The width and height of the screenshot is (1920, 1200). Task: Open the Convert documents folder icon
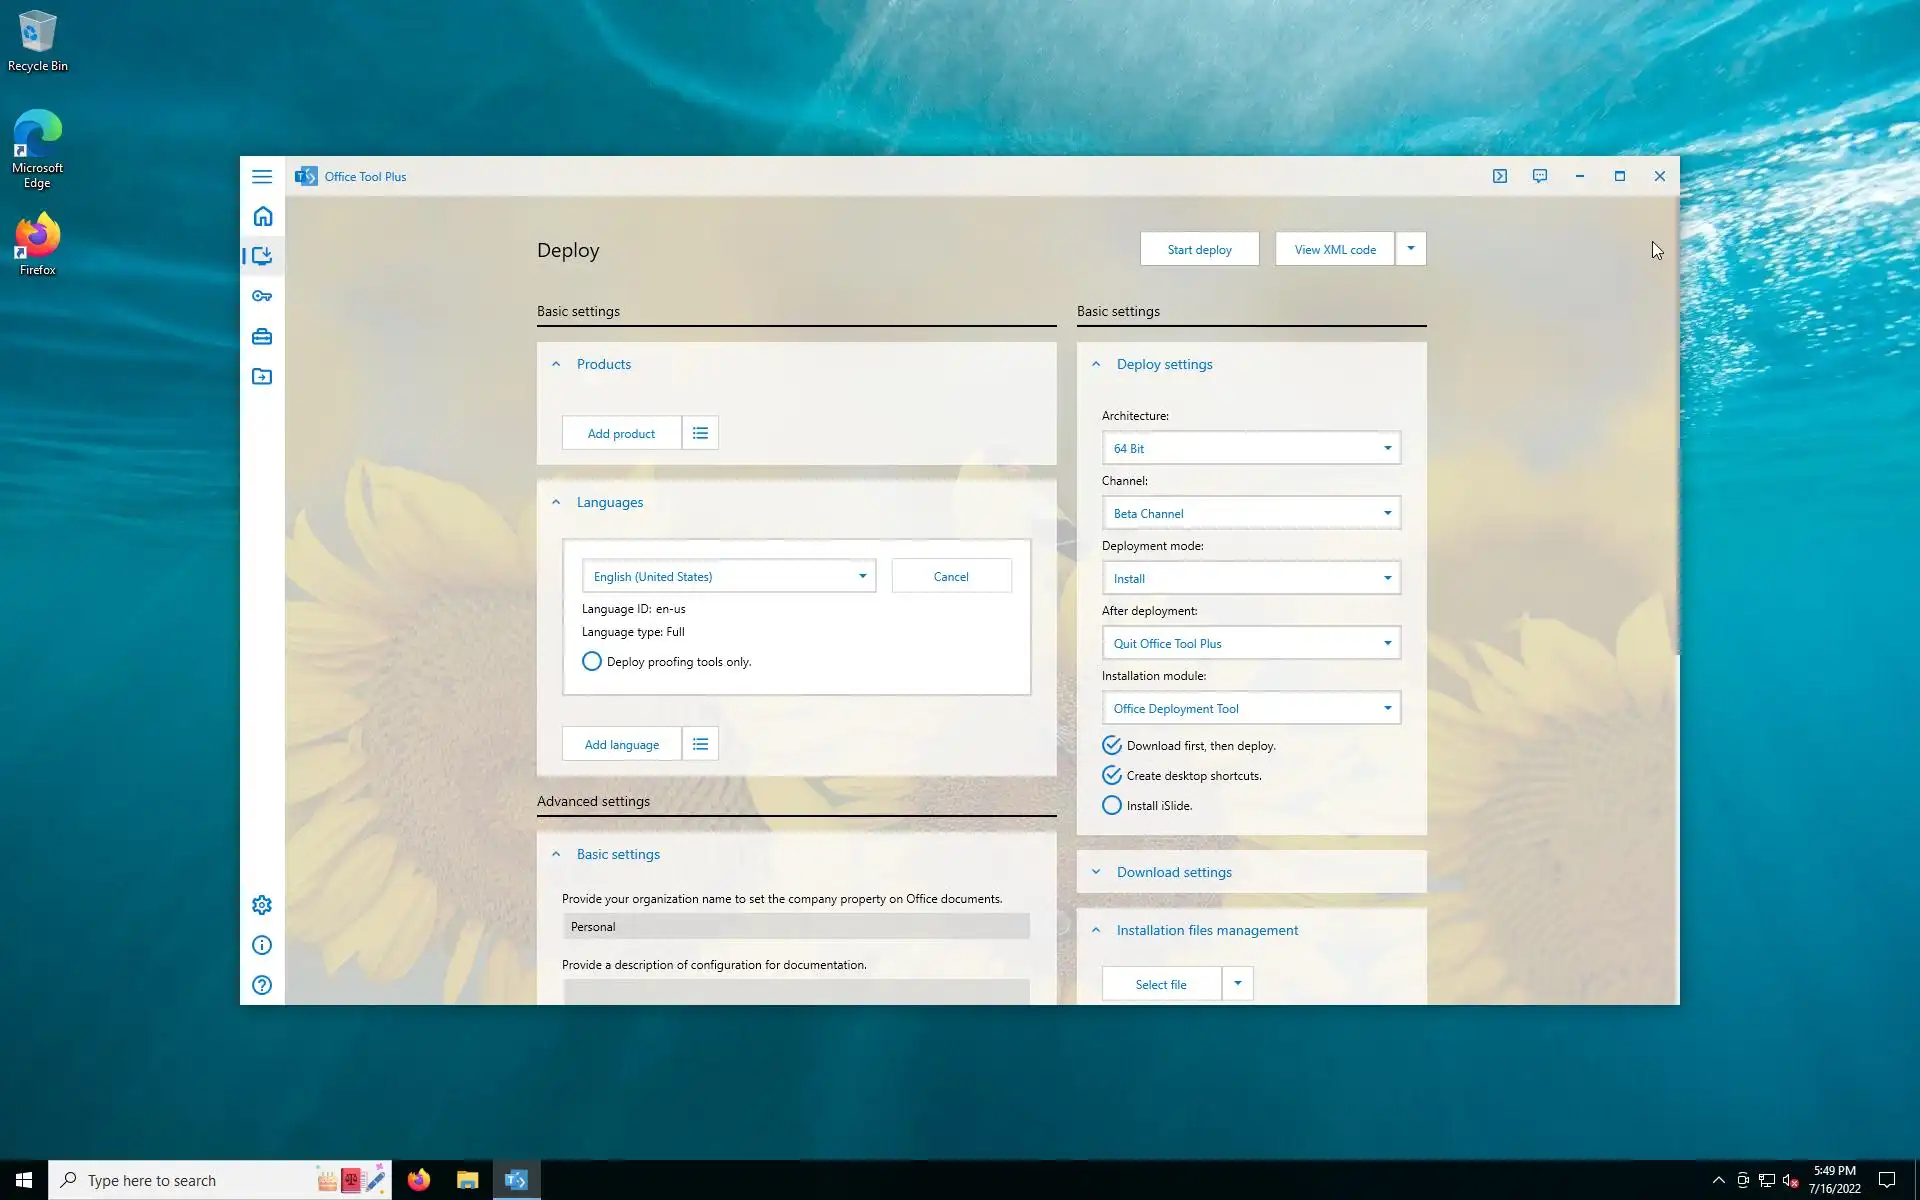coord(262,376)
